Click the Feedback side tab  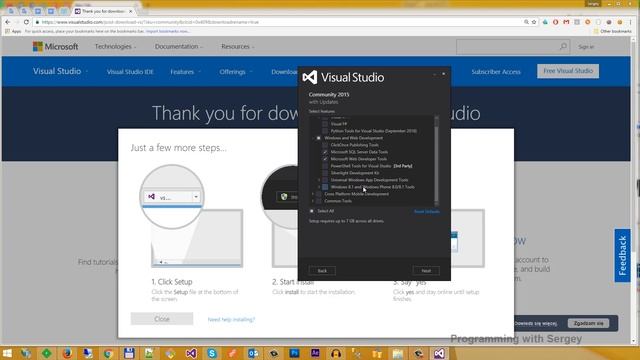click(x=622, y=256)
